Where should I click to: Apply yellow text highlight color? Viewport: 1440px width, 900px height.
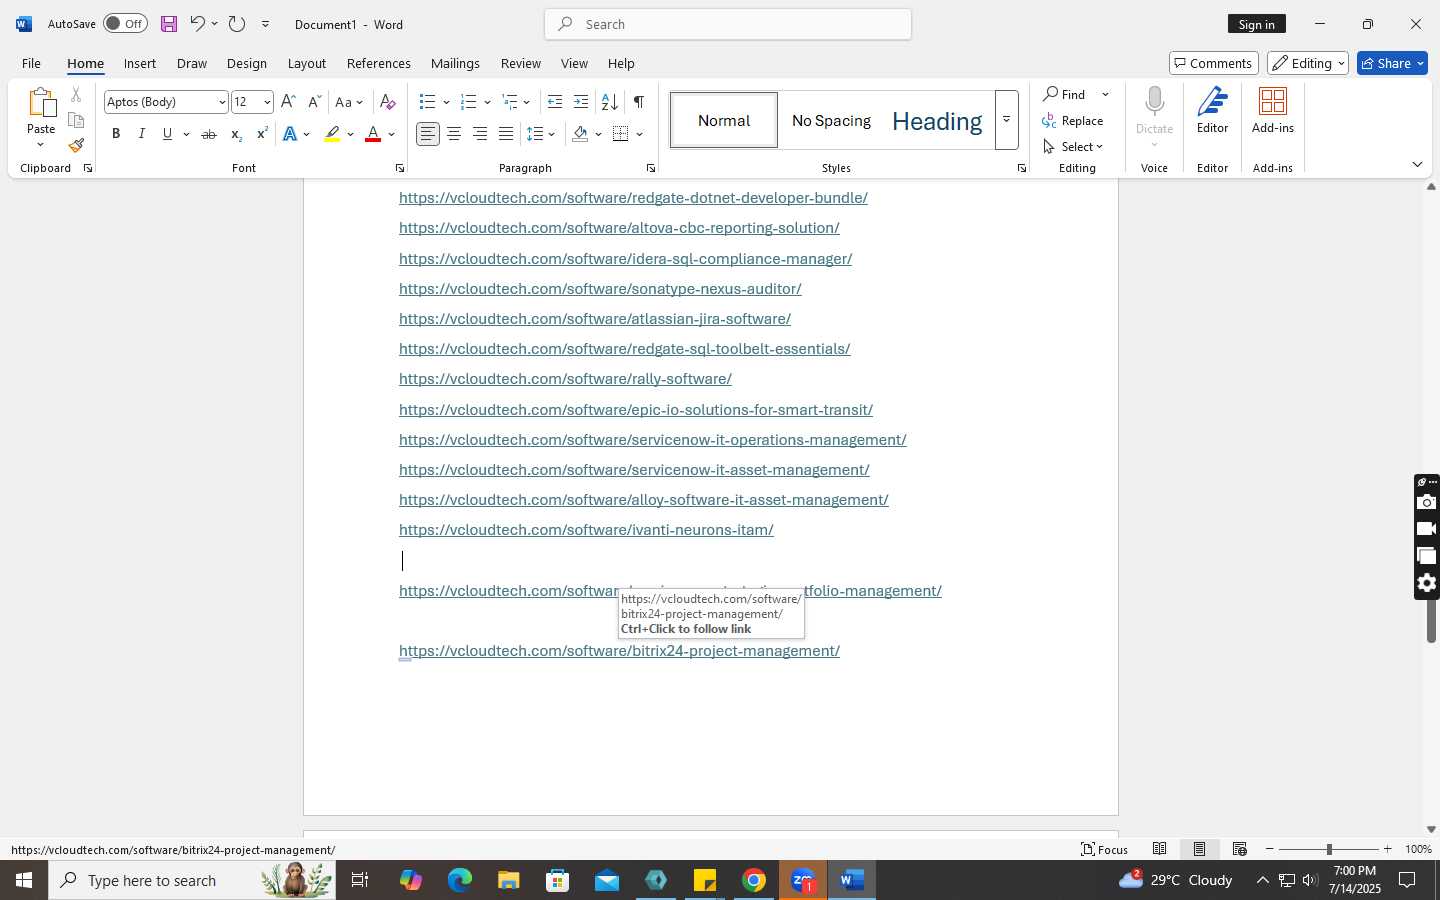point(333,134)
